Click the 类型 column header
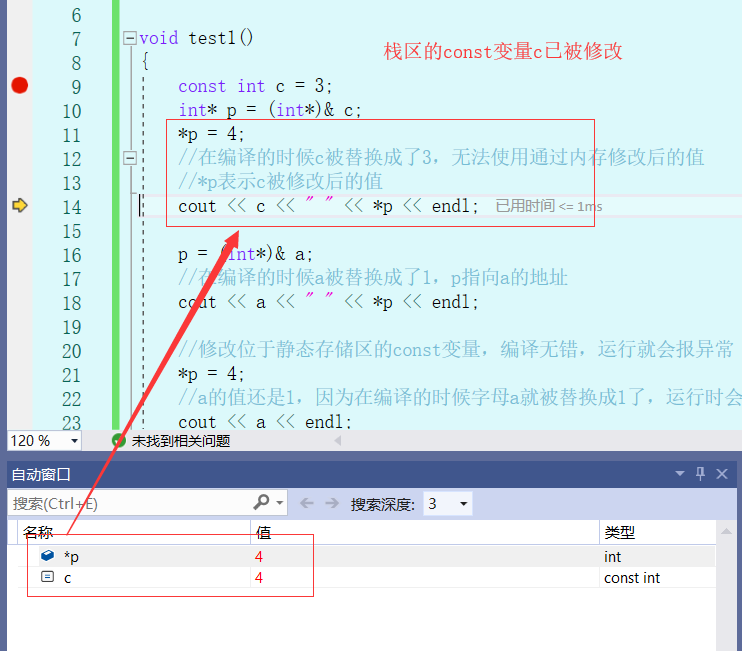 [x=657, y=532]
